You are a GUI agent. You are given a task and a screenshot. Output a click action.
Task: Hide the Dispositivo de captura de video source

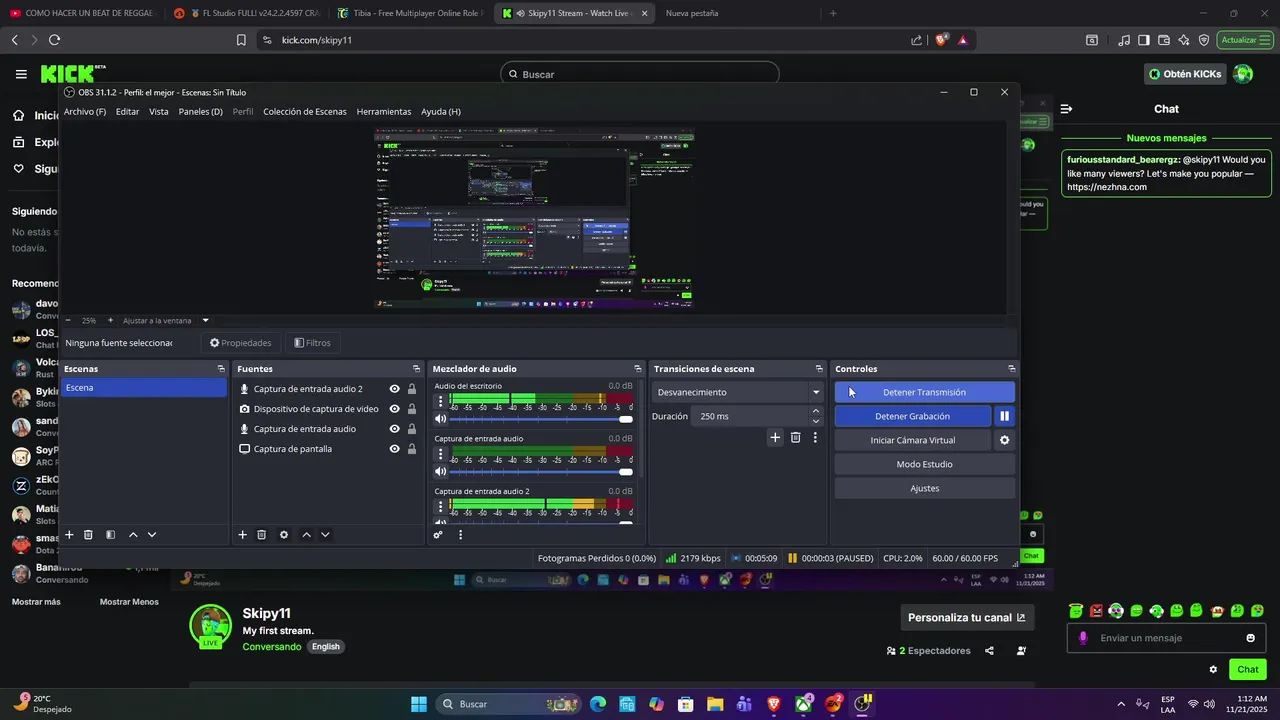395,409
